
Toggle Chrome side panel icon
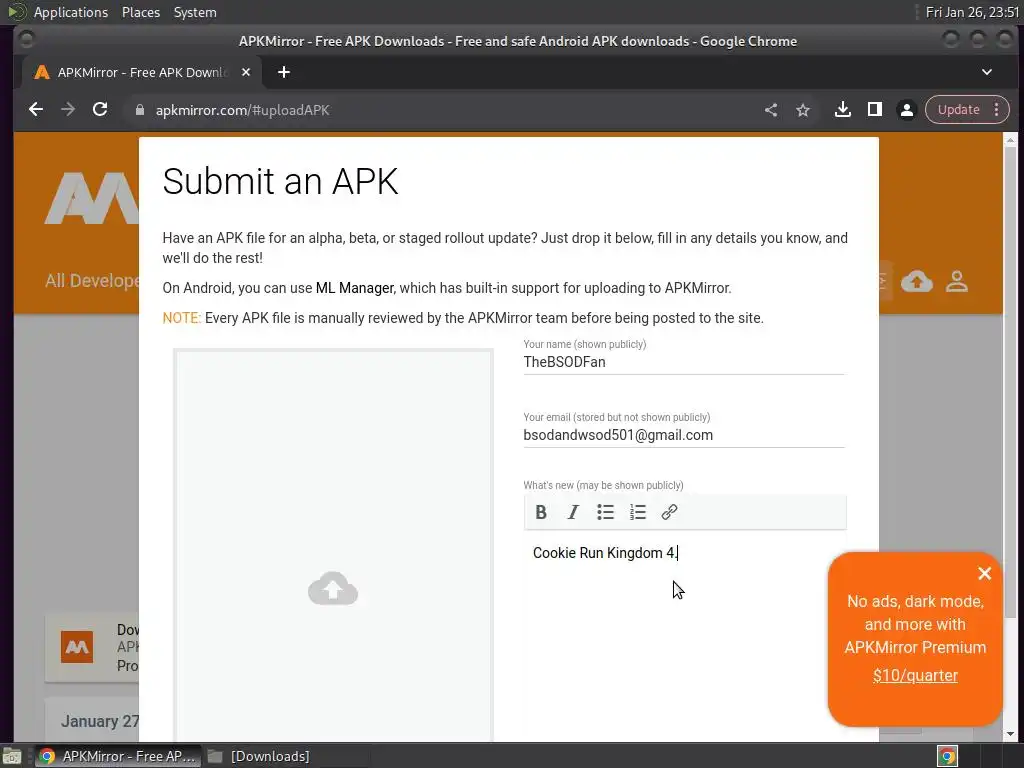coord(874,110)
